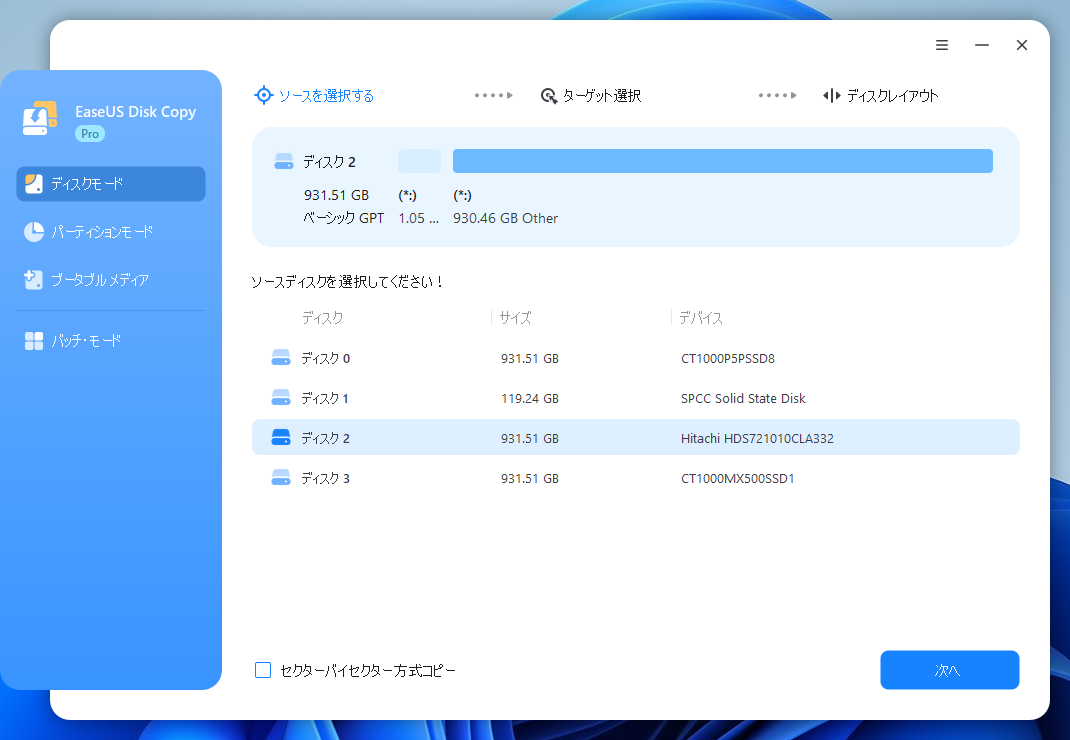The height and width of the screenshot is (740, 1070).
Task: Click the ディスクレイアウト step icon
Action: (831, 96)
